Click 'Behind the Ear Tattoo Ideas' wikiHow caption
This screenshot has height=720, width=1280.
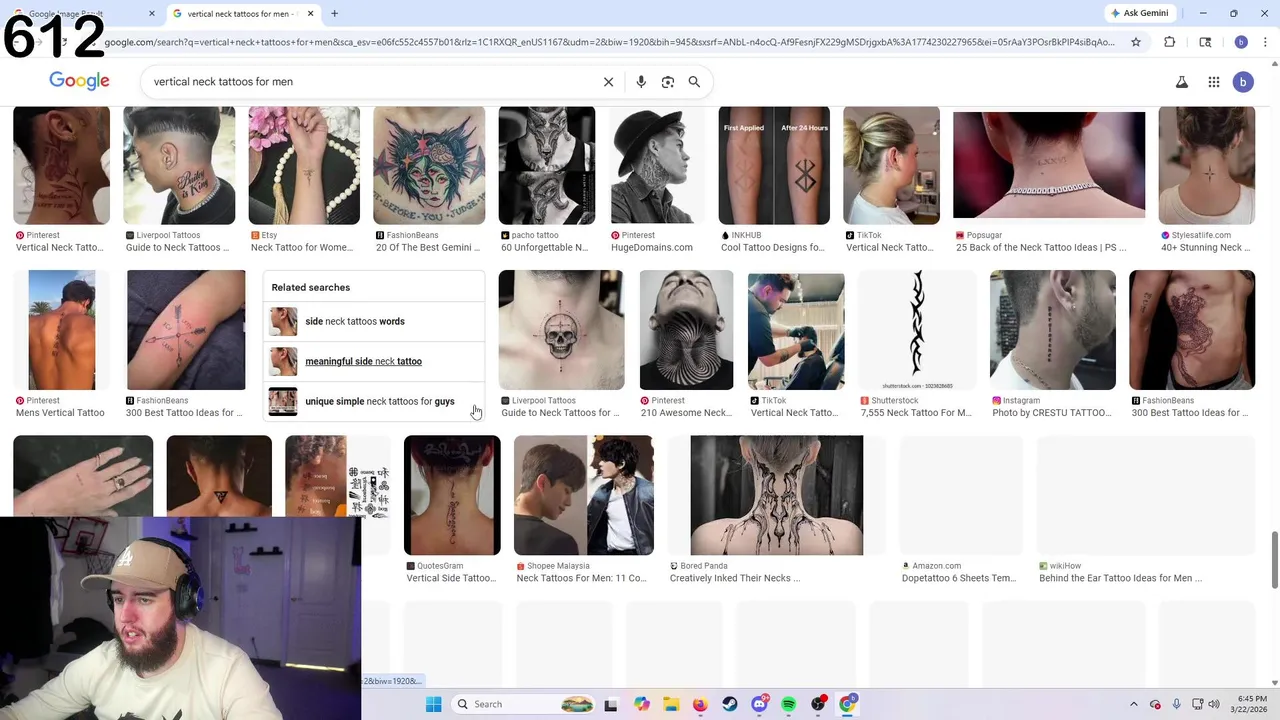click(1120, 578)
